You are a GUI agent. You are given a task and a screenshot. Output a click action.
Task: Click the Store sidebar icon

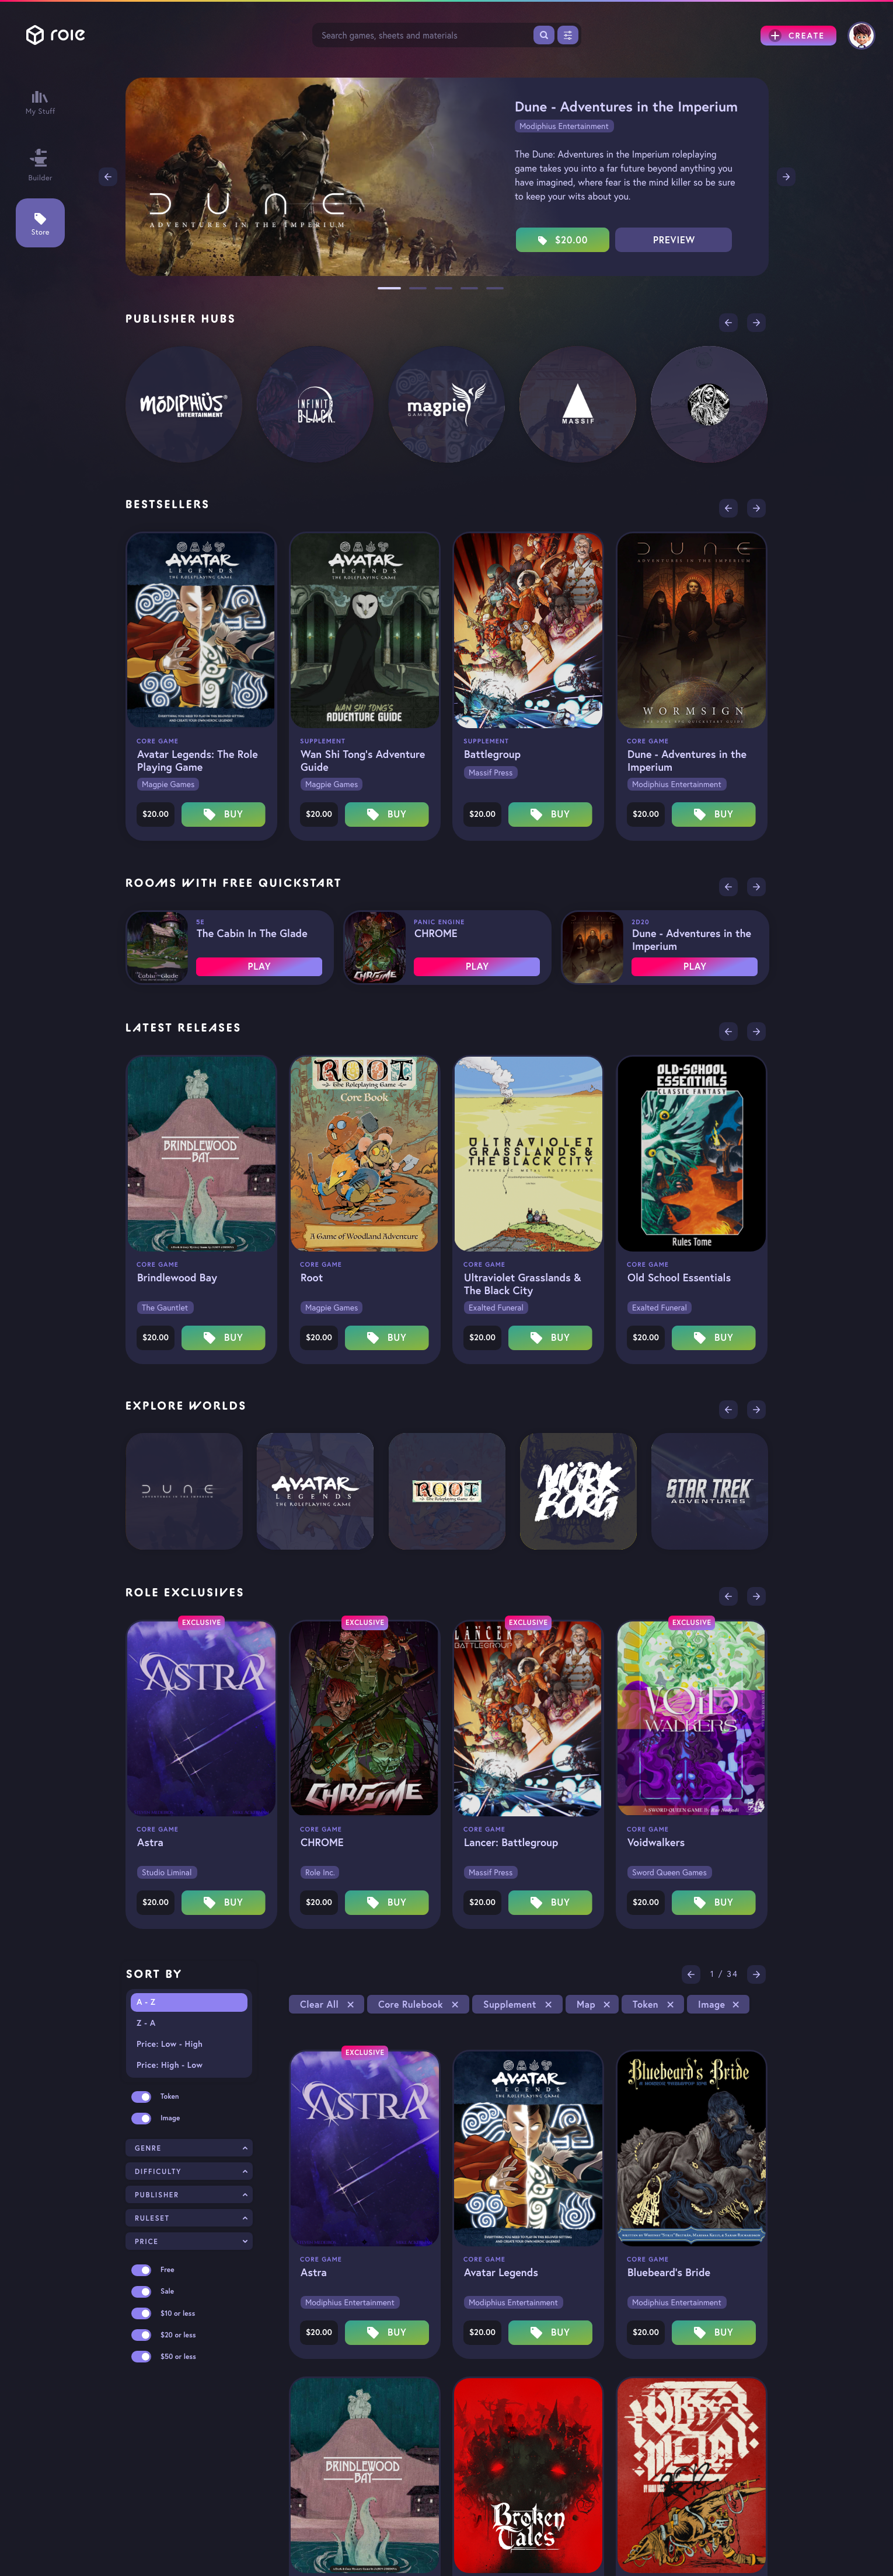click(40, 223)
